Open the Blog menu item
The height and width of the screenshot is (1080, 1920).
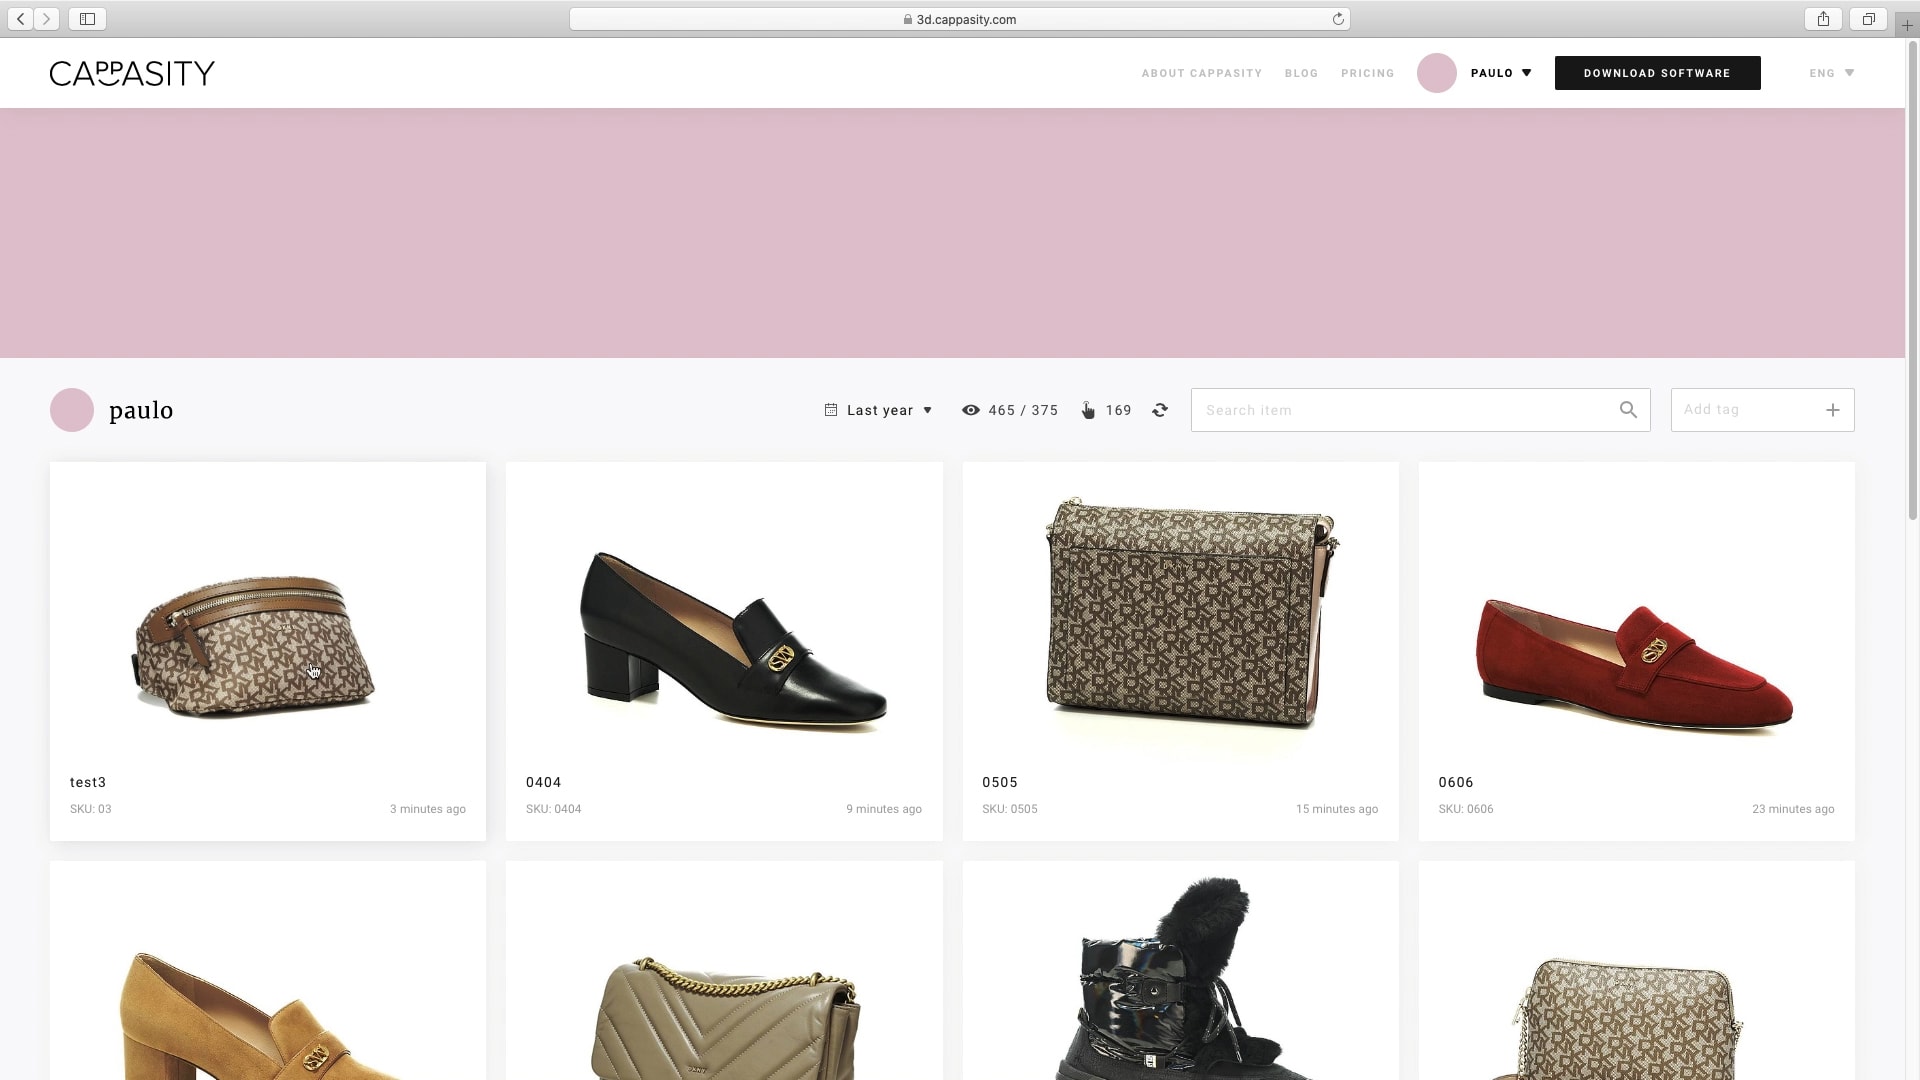(1301, 73)
